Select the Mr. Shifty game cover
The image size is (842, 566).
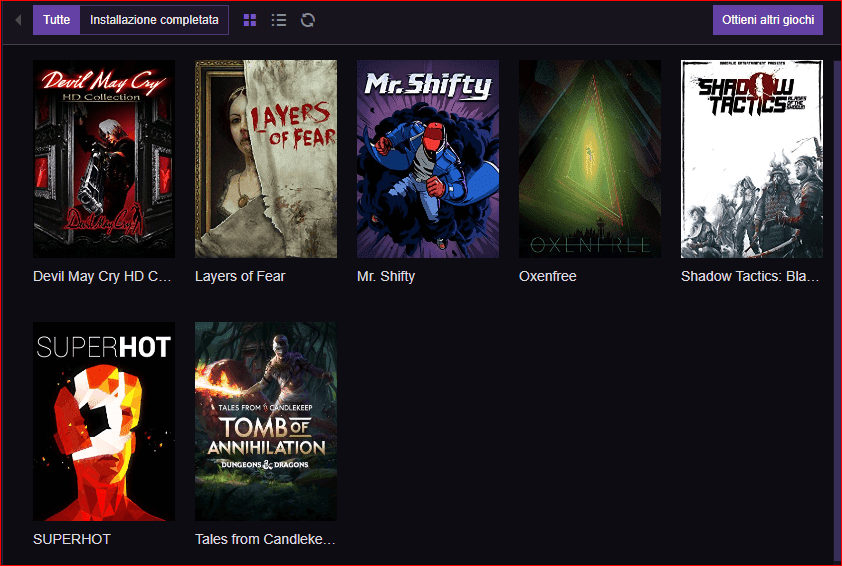click(x=428, y=159)
